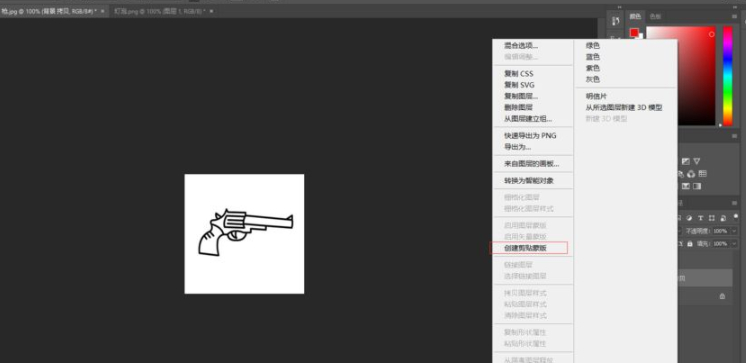Add a color lookup adjustment grid icon
Viewport: 746px width, 363px height.
pos(703,174)
